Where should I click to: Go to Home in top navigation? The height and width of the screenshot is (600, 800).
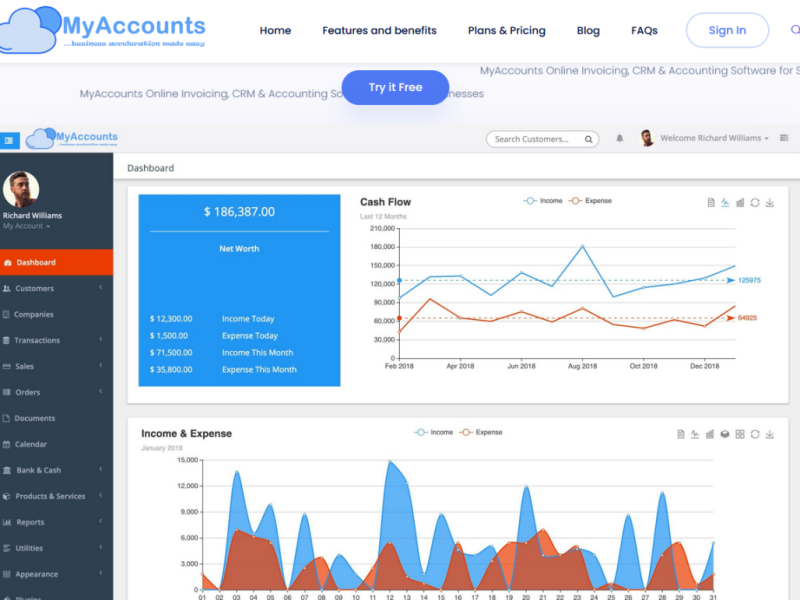pos(275,31)
